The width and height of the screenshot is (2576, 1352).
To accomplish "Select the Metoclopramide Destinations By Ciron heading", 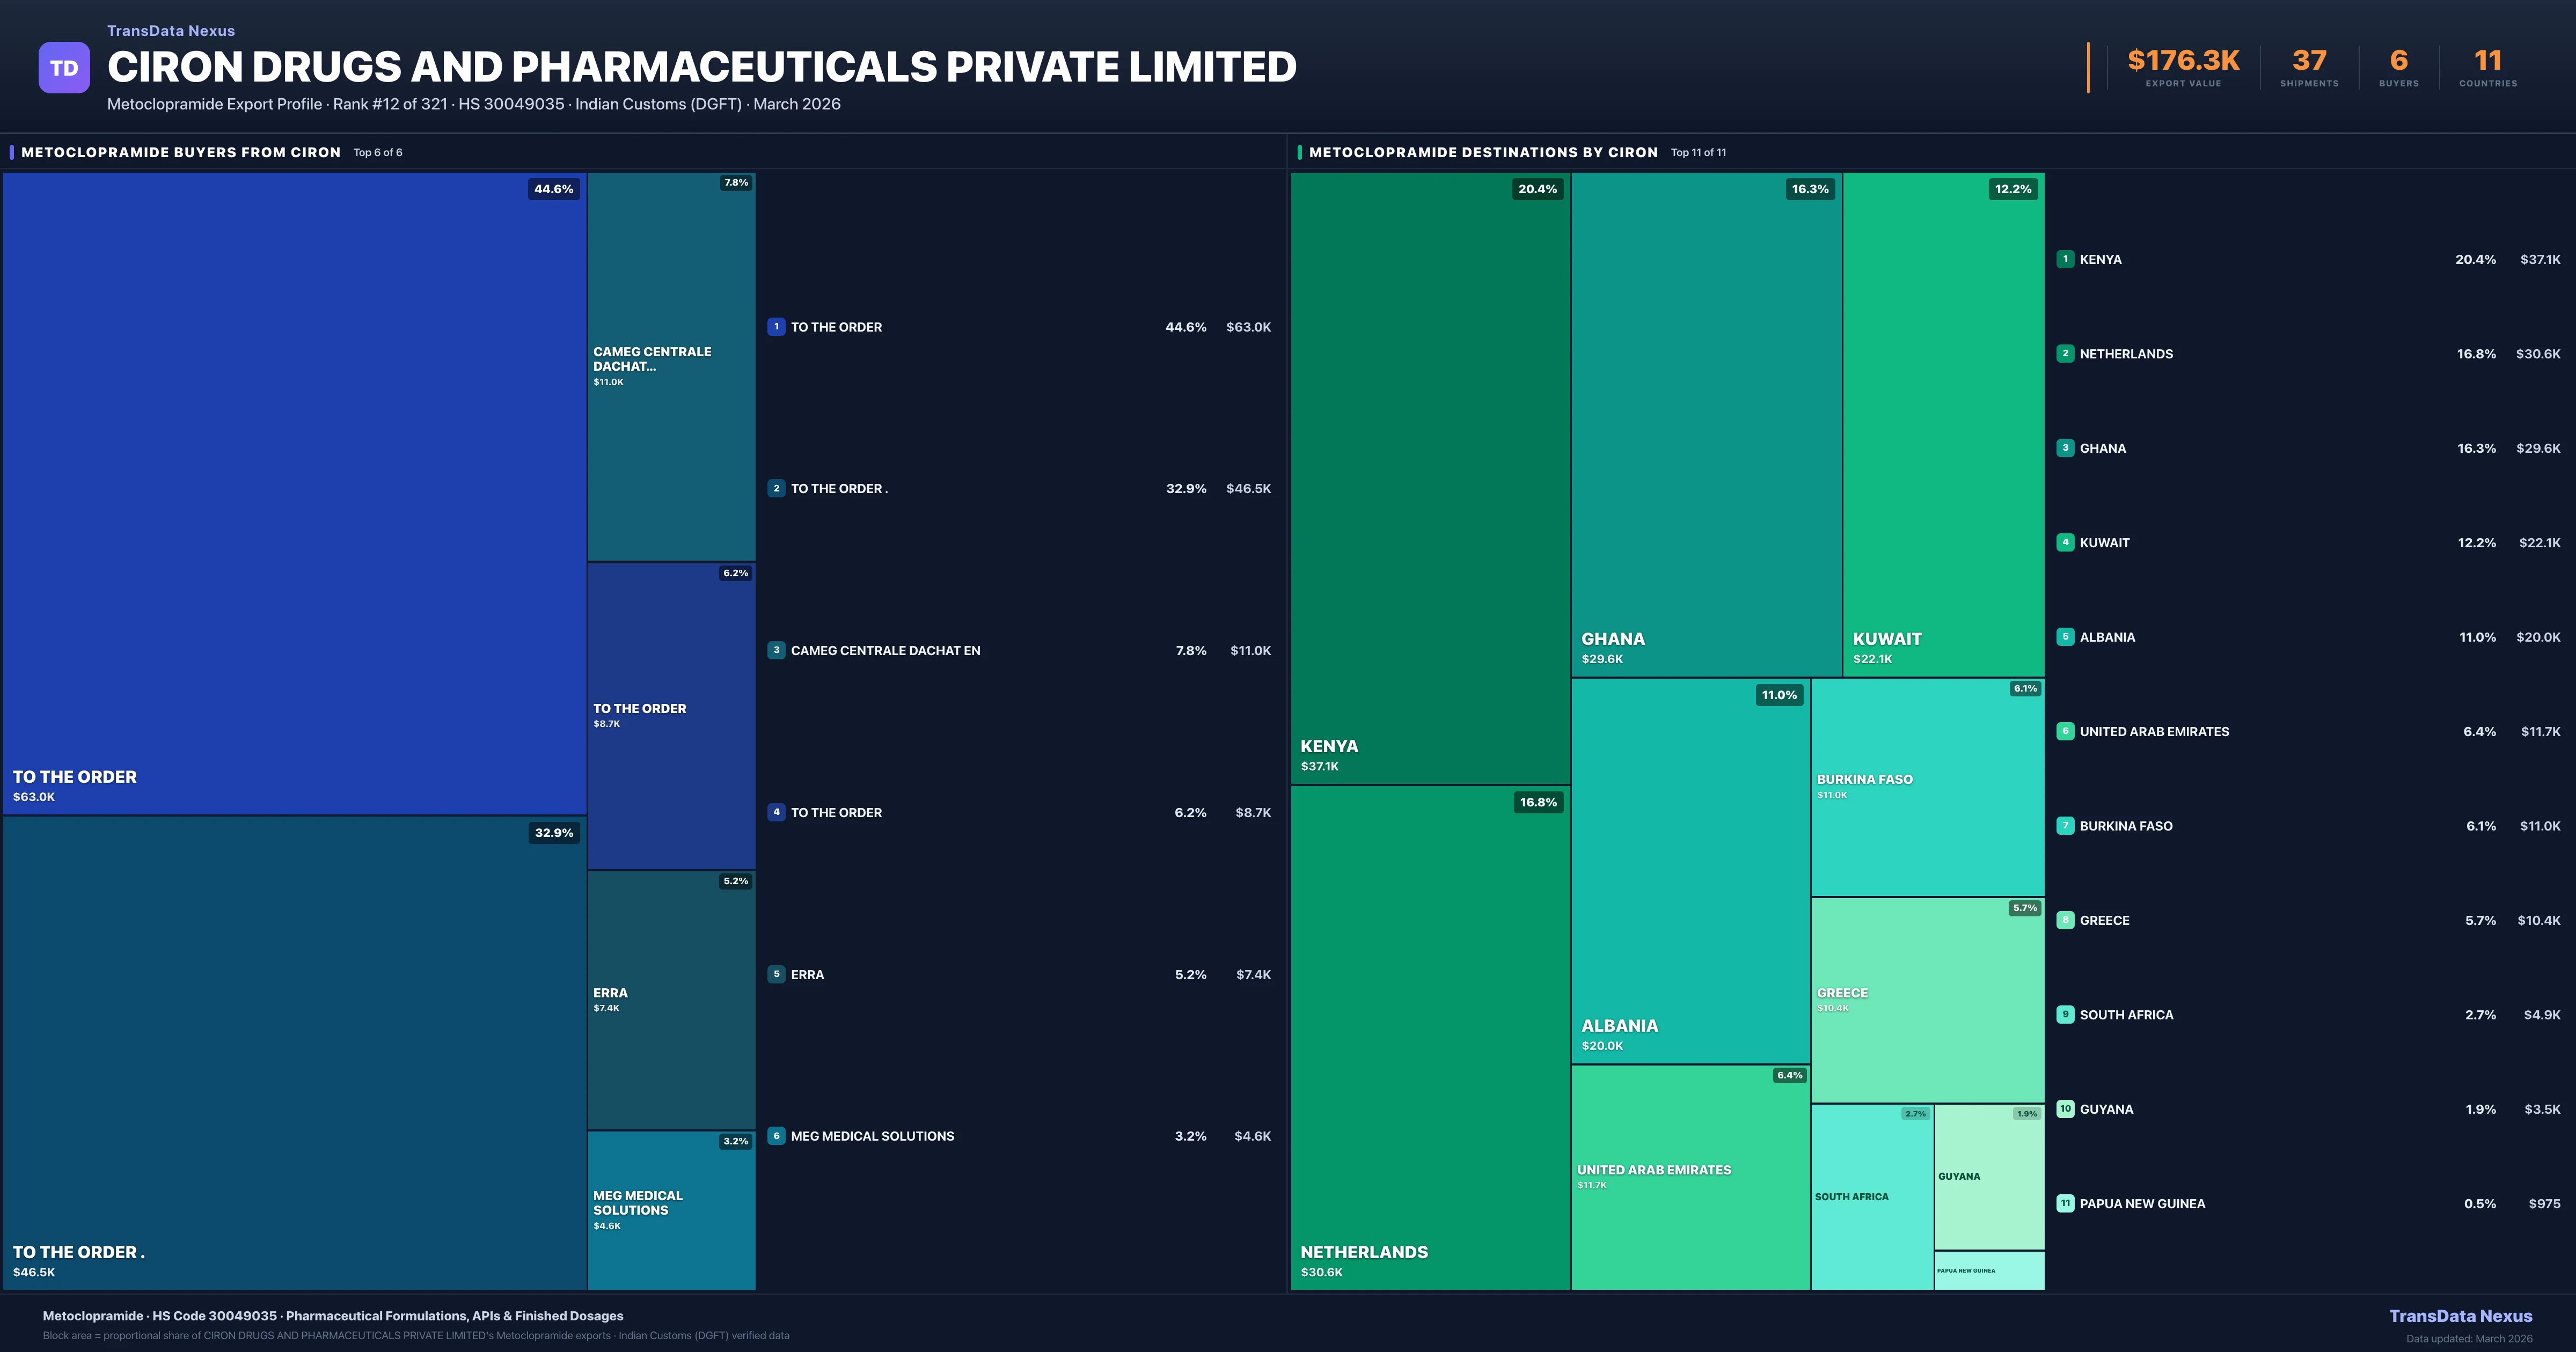I will click(x=1483, y=152).
